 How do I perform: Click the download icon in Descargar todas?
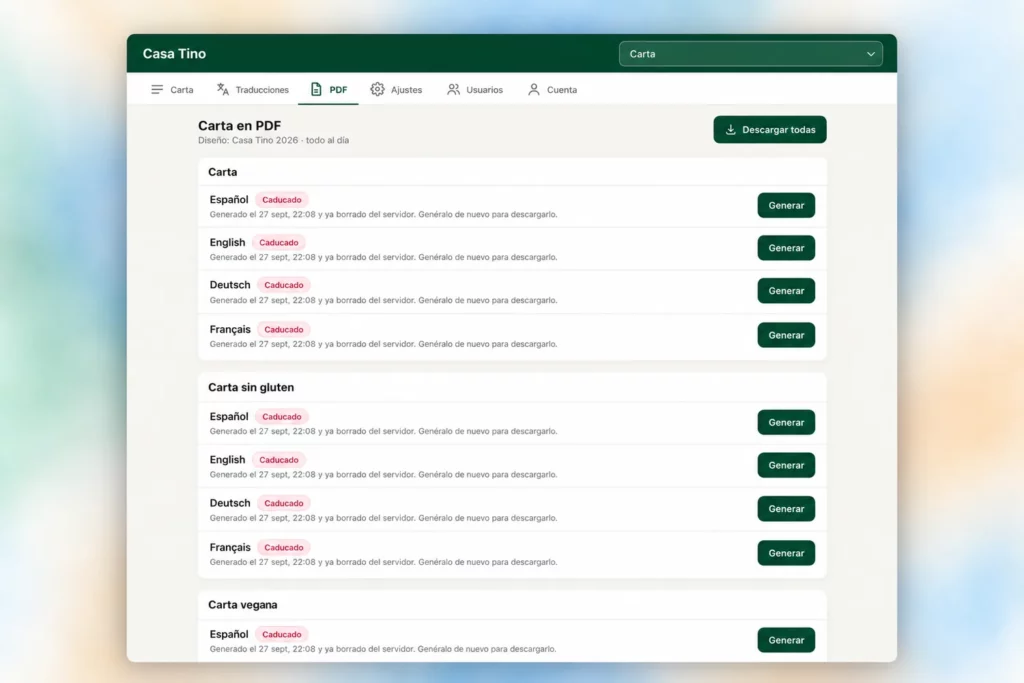(731, 130)
